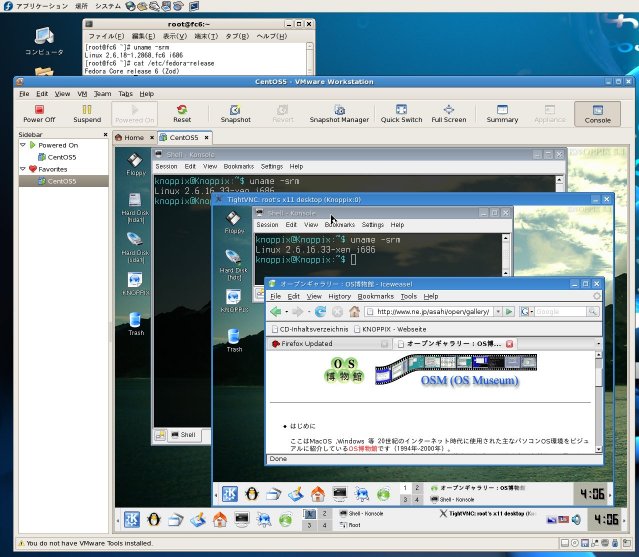Open Iceweasel History menu
639x557 pixels.
coord(339,296)
